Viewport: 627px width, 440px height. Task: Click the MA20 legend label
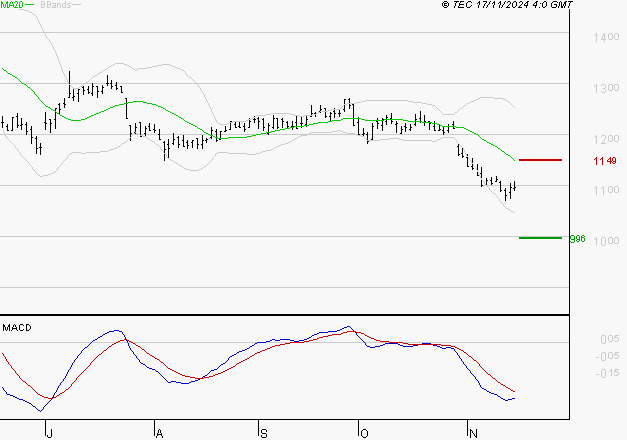[12, 5]
